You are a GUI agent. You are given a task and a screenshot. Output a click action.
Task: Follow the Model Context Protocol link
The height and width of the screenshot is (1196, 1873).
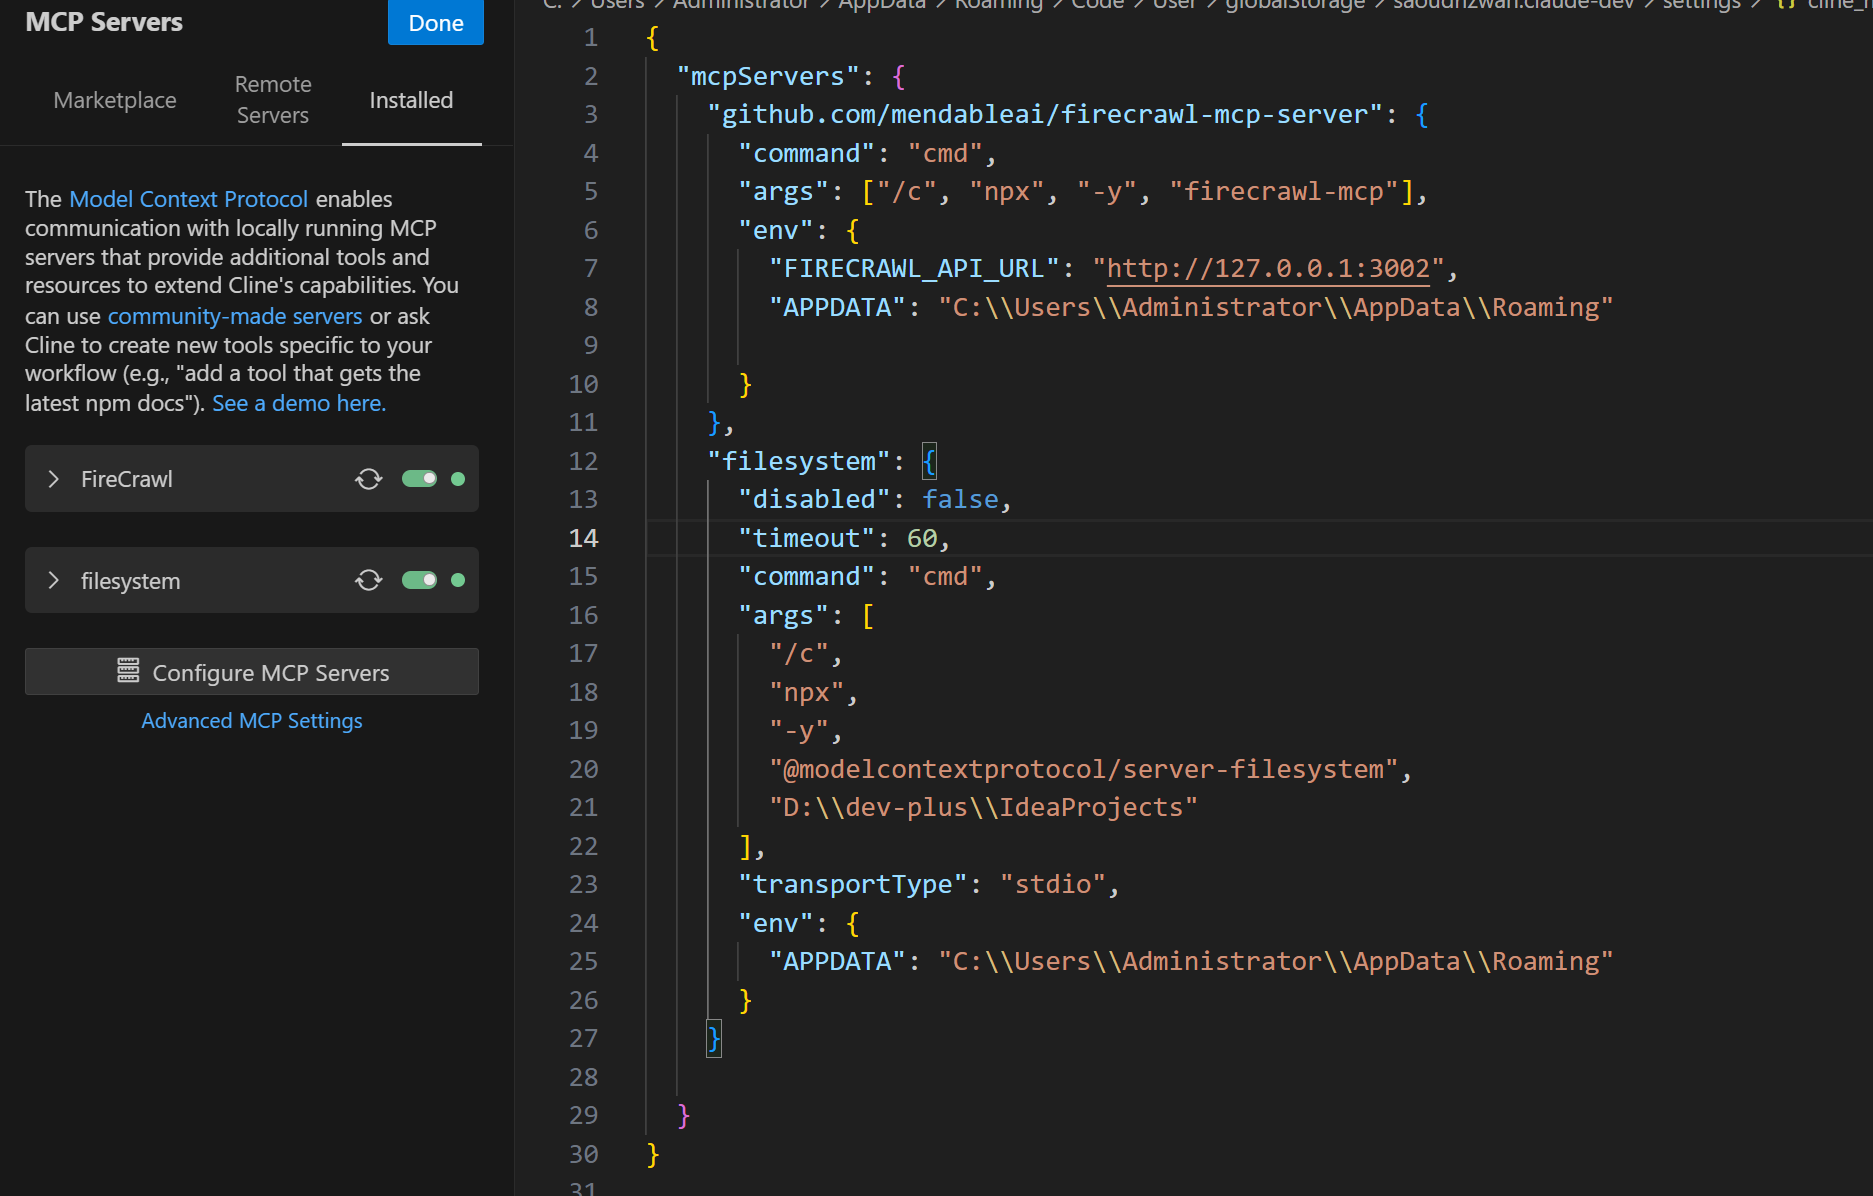pyautogui.click(x=189, y=199)
